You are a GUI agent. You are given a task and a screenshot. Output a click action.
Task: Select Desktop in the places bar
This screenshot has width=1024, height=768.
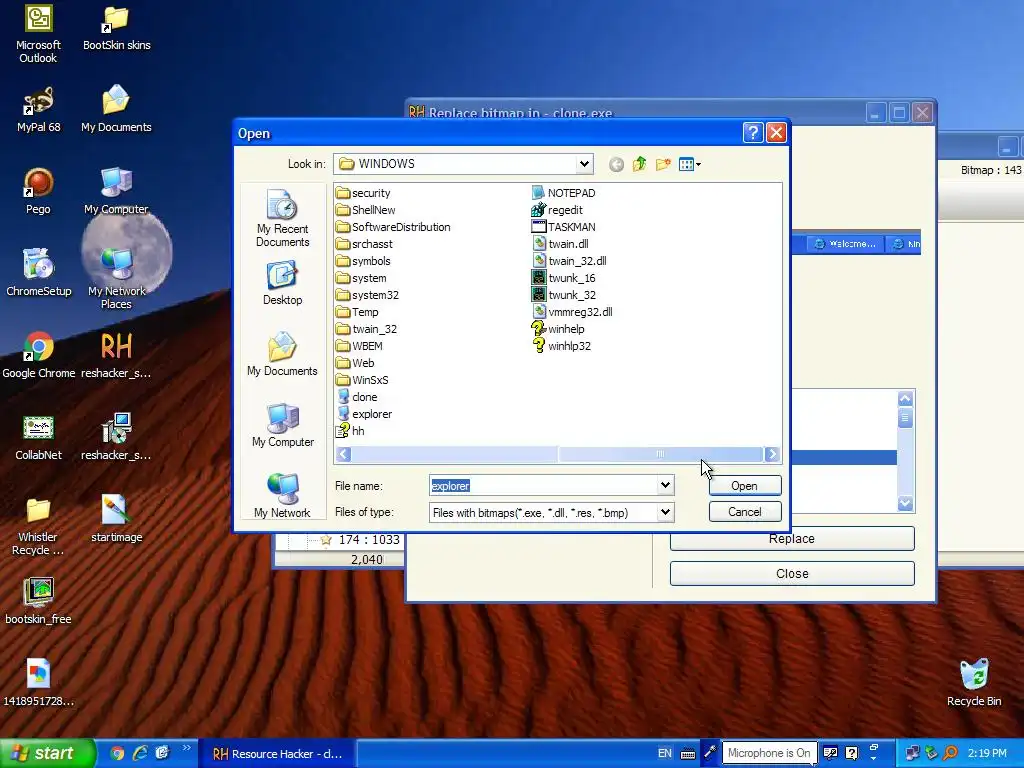tap(282, 283)
